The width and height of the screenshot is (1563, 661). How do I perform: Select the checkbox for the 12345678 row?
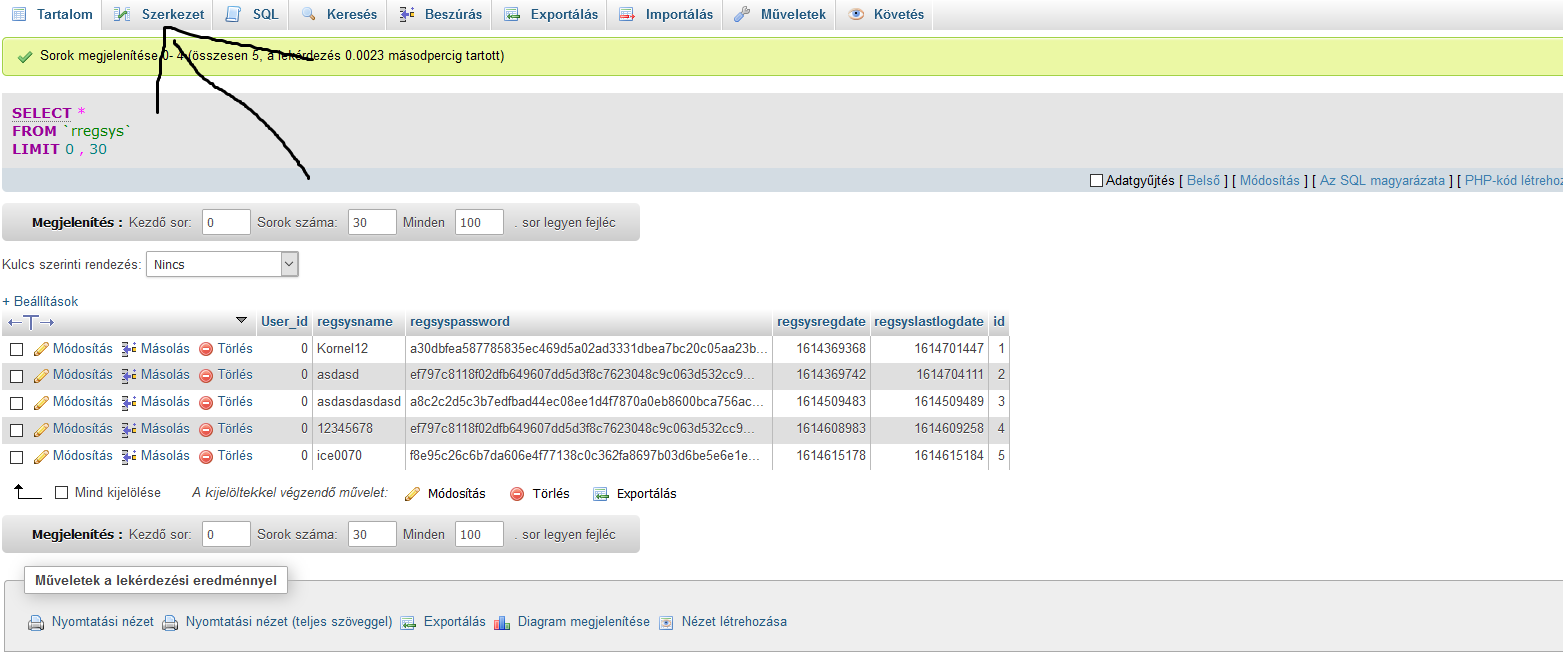point(16,430)
